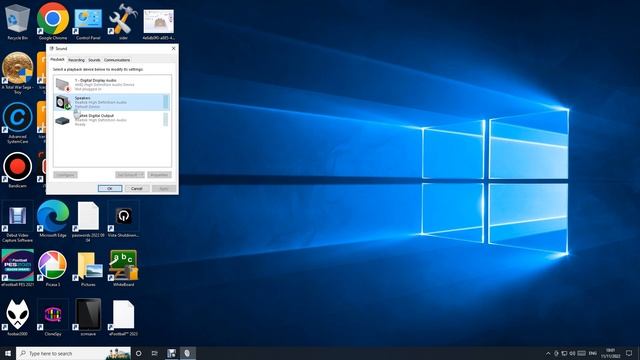This screenshot has width=640, height=360.
Task: Open the Communications tab
Action: [x=117, y=60]
